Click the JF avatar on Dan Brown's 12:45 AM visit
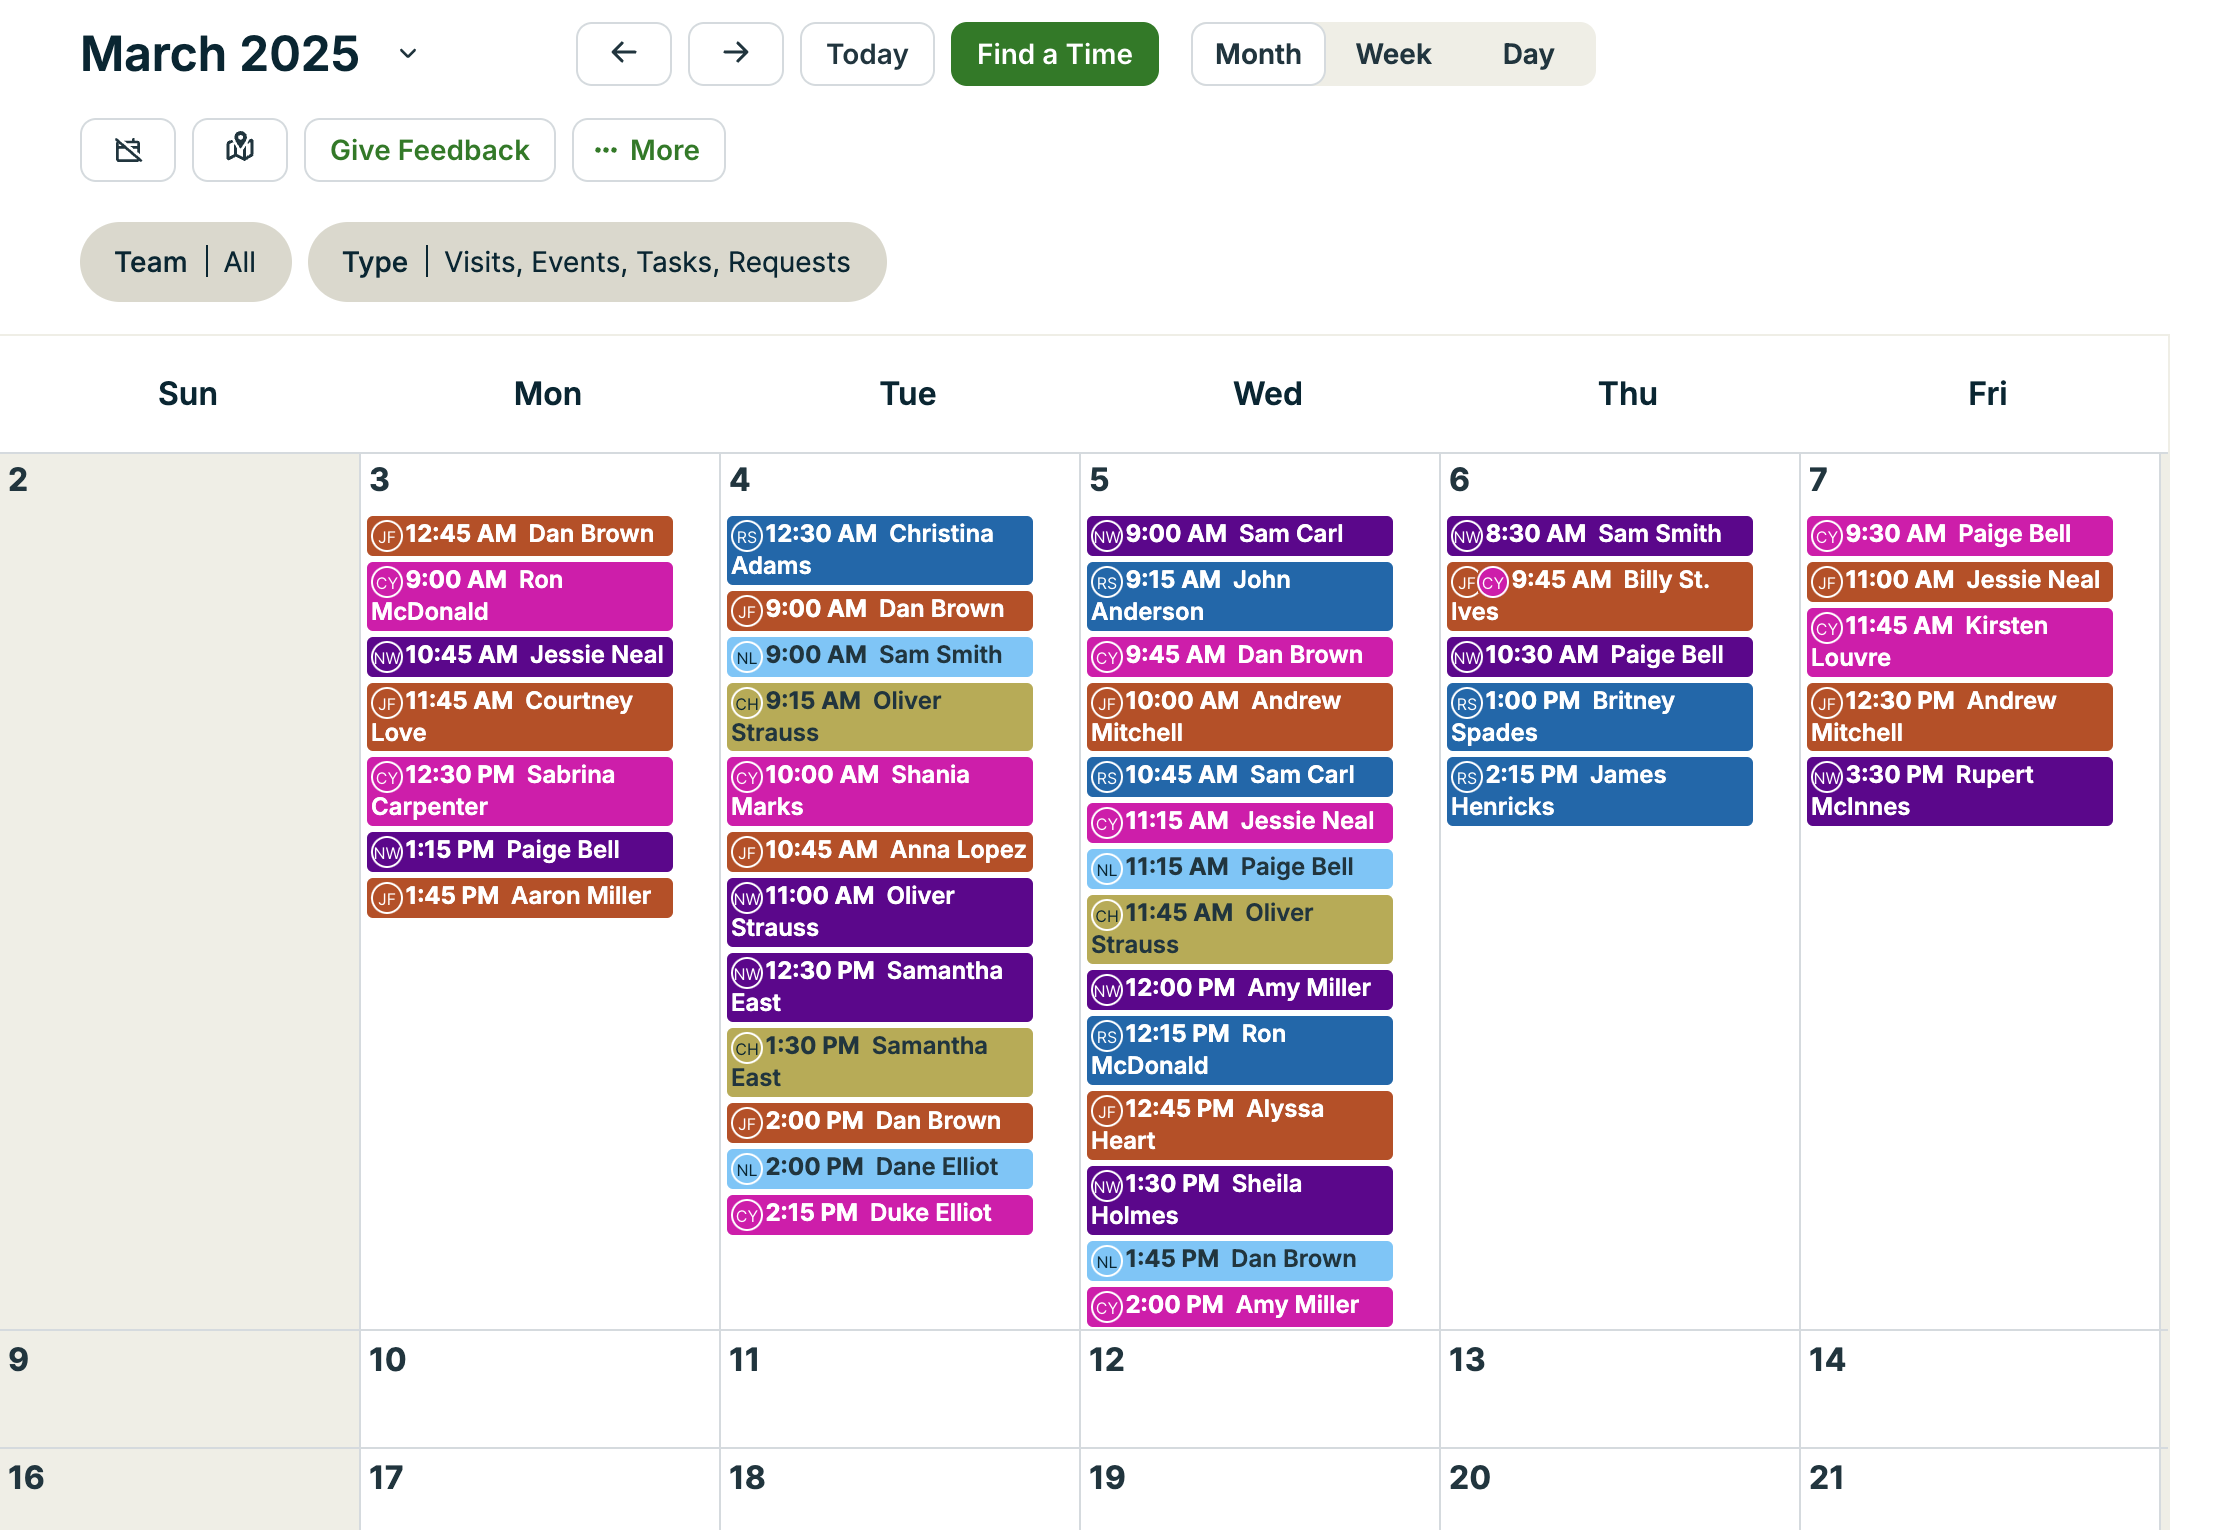This screenshot has height=1530, width=2238. (x=388, y=534)
